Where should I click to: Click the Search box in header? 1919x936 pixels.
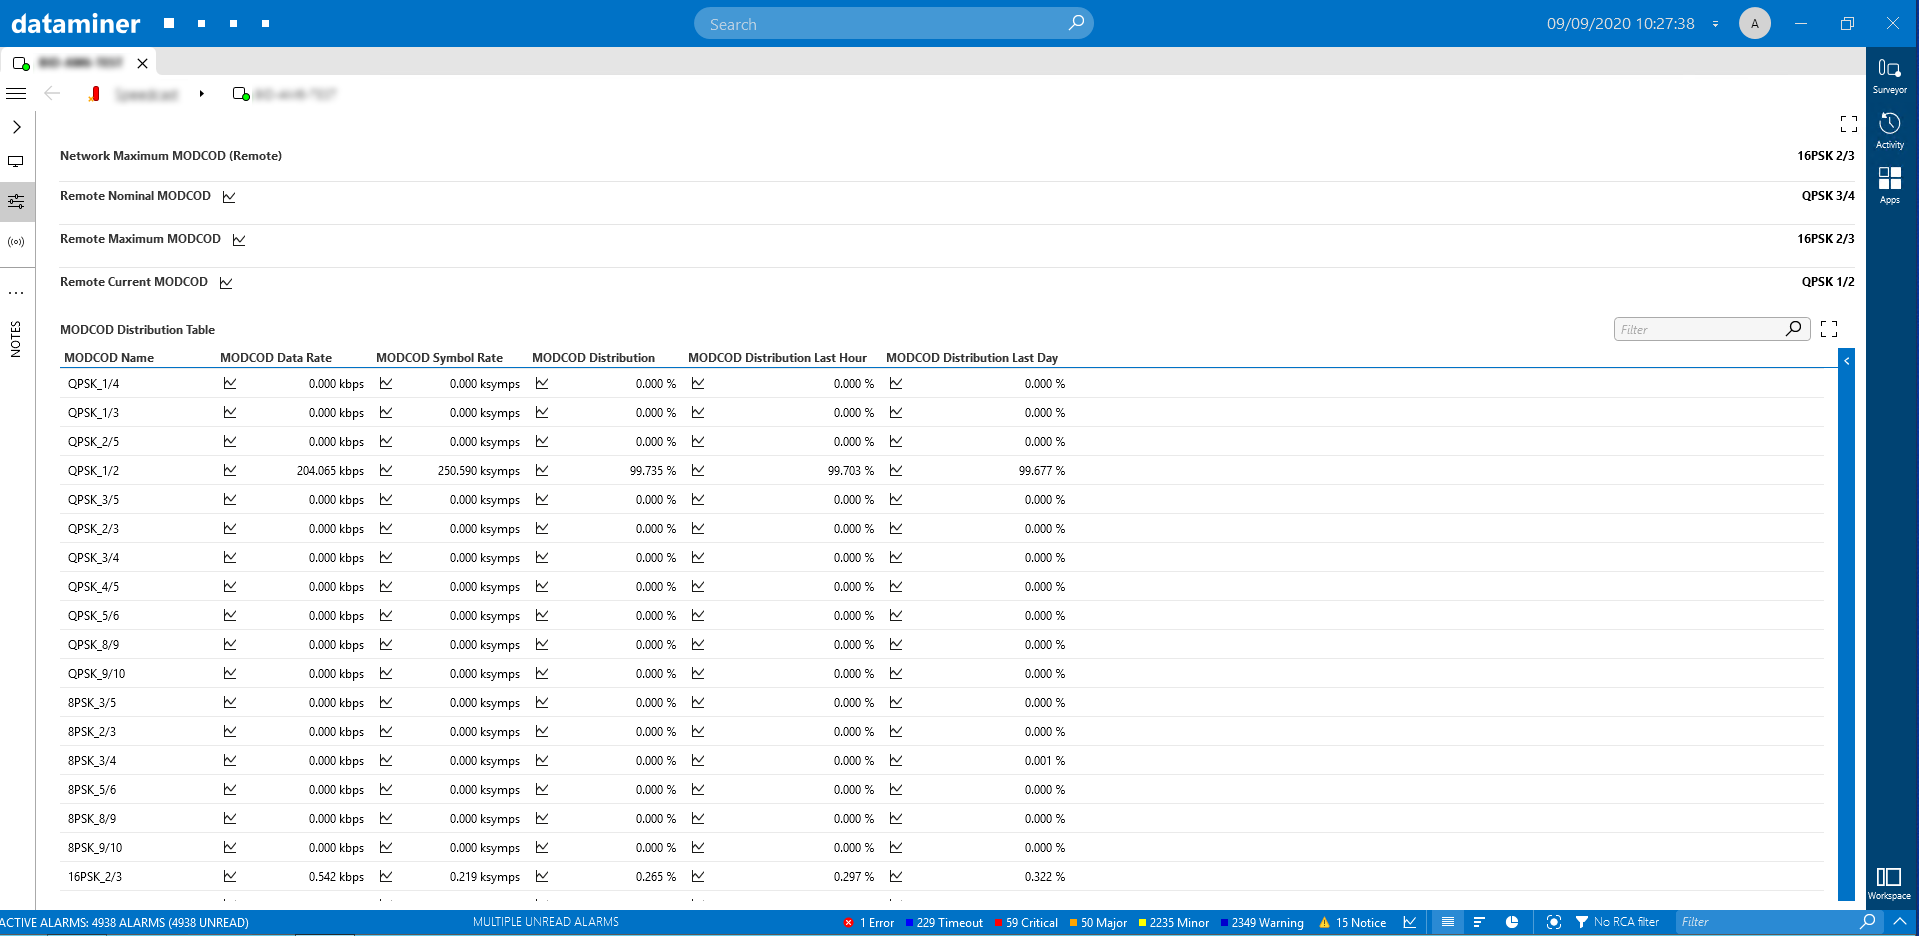coord(893,24)
